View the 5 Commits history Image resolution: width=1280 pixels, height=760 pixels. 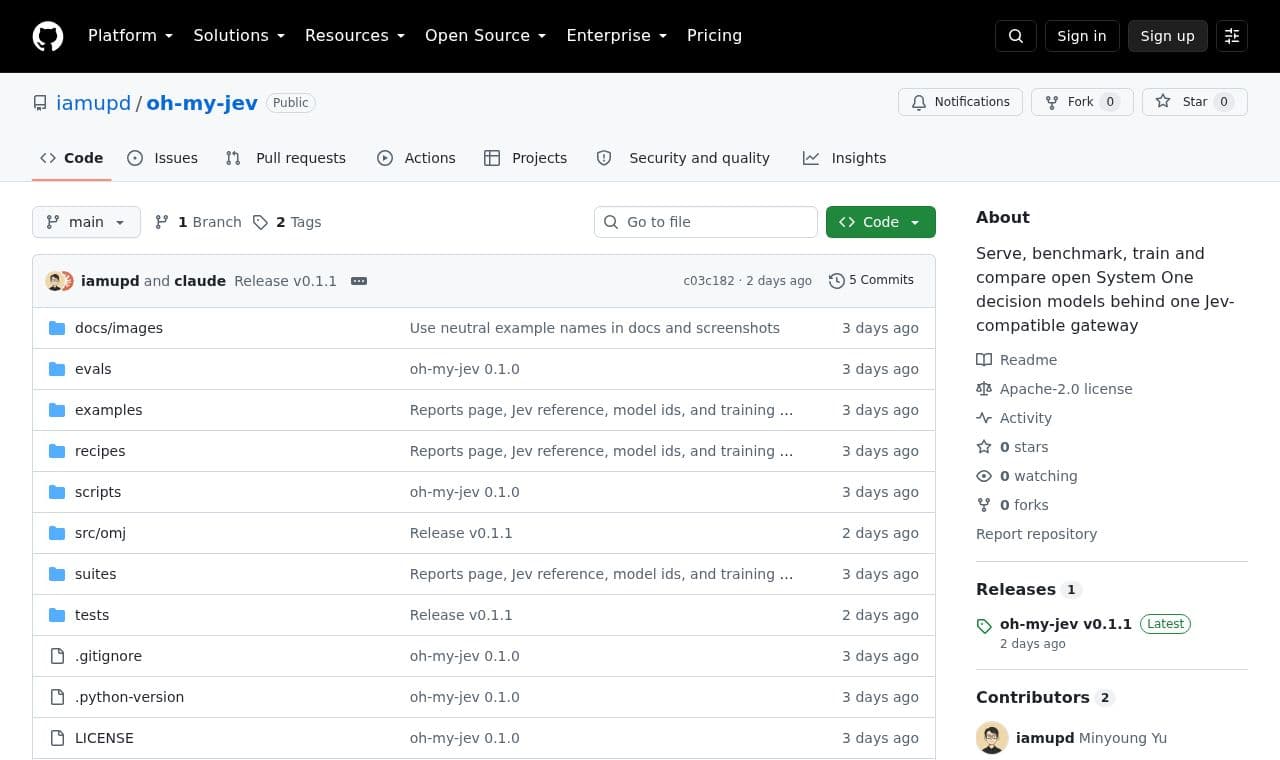point(871,281)
